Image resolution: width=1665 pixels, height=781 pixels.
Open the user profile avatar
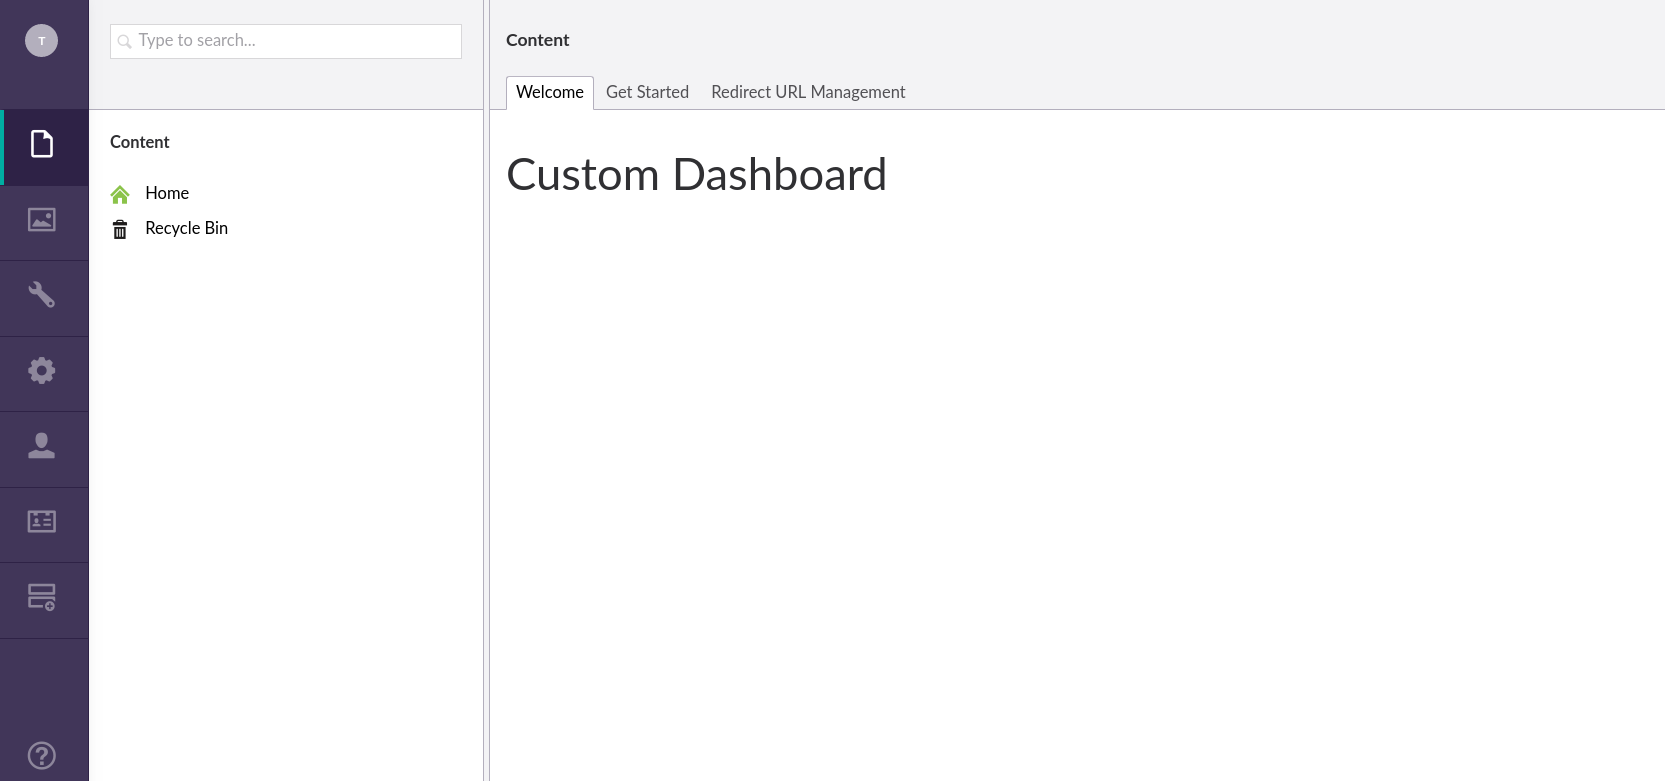pyautogui.click(x=41, y=41)
